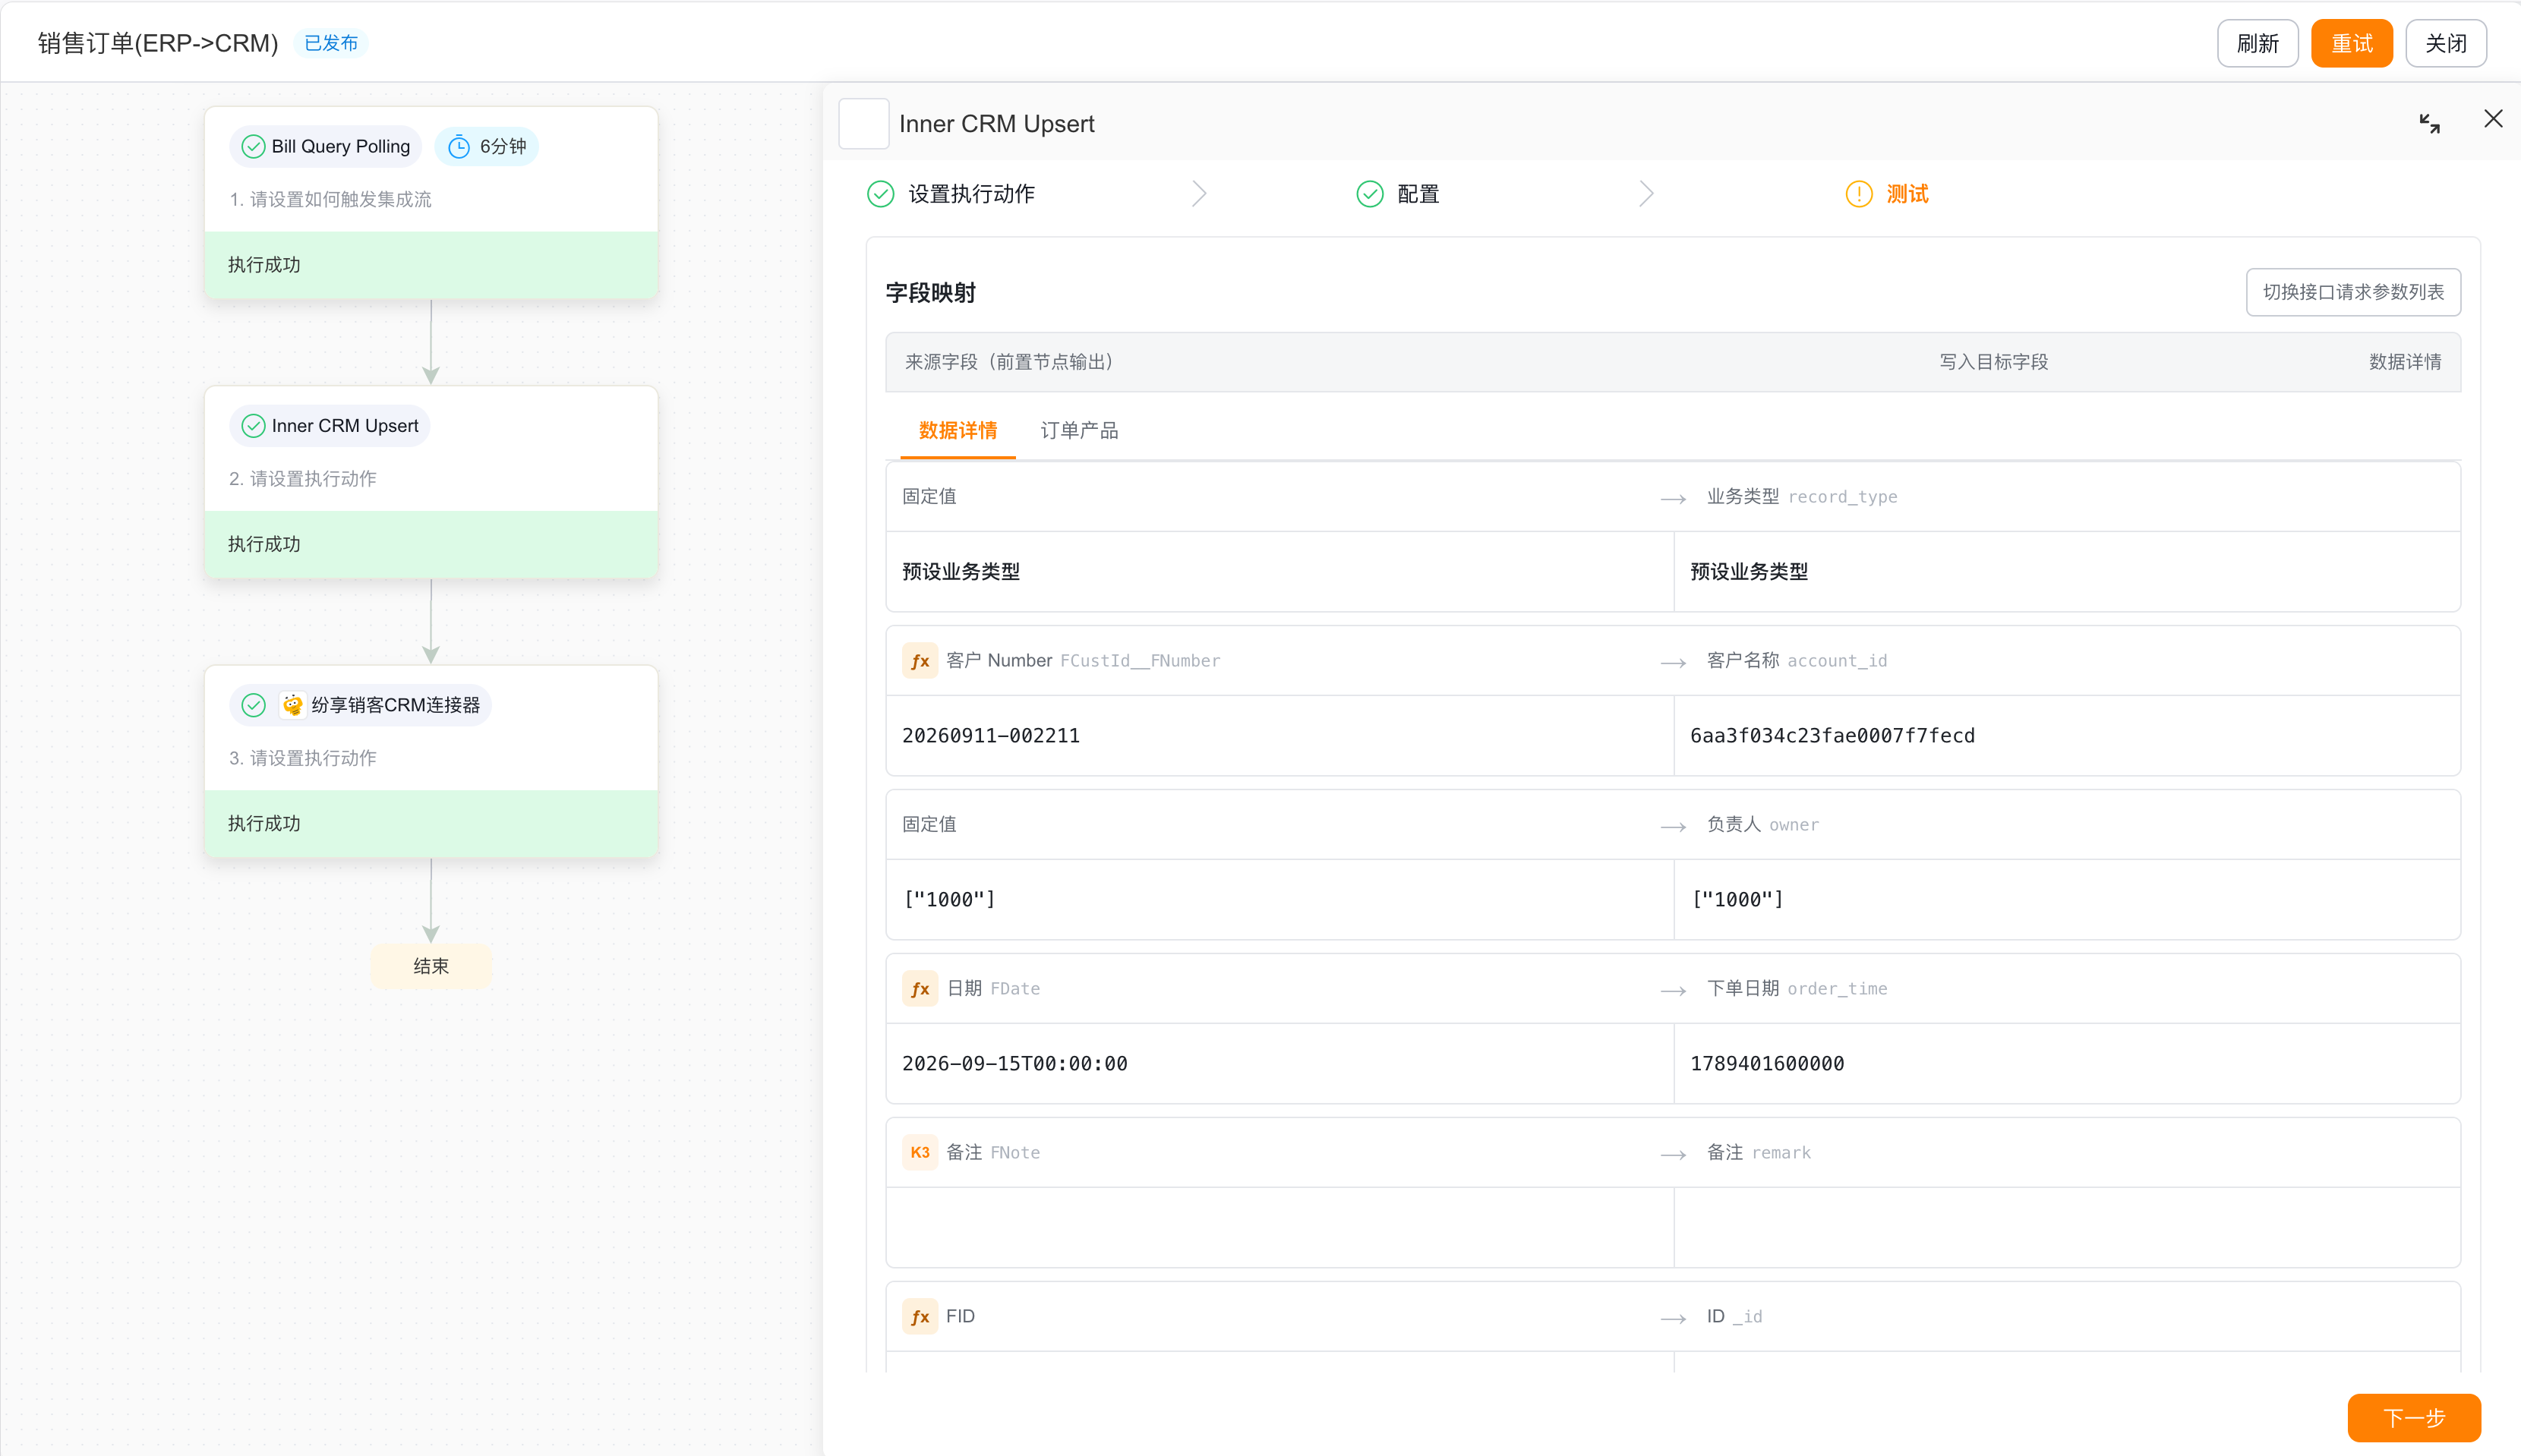Image resolution: width=2521 pixels, height=1456 pixels.
Task: Click the mapping arrow for 备注 remark
Action: (x=1673, y=1154)
